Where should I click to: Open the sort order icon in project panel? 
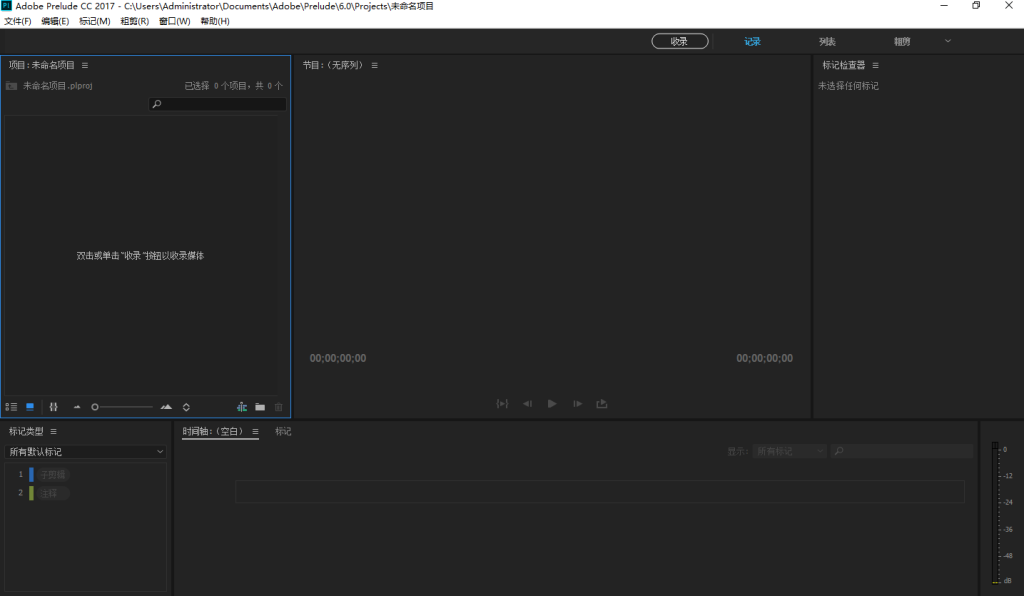(x=186, y=407)
